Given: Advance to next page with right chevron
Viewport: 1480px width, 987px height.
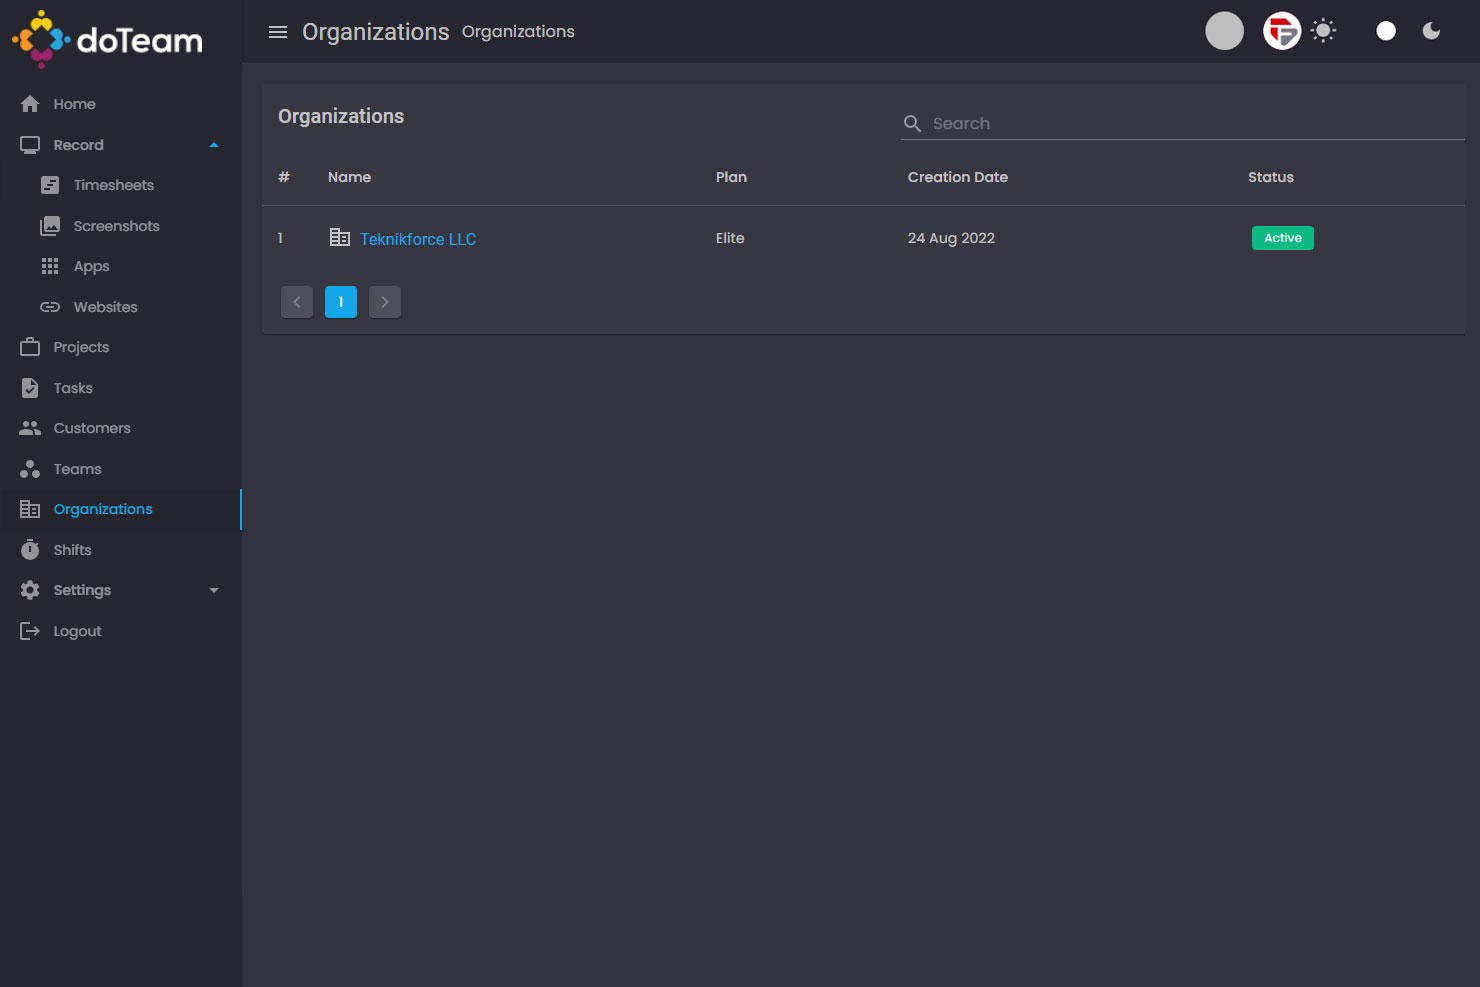Looking at the screenshot, I should (385, 301).
